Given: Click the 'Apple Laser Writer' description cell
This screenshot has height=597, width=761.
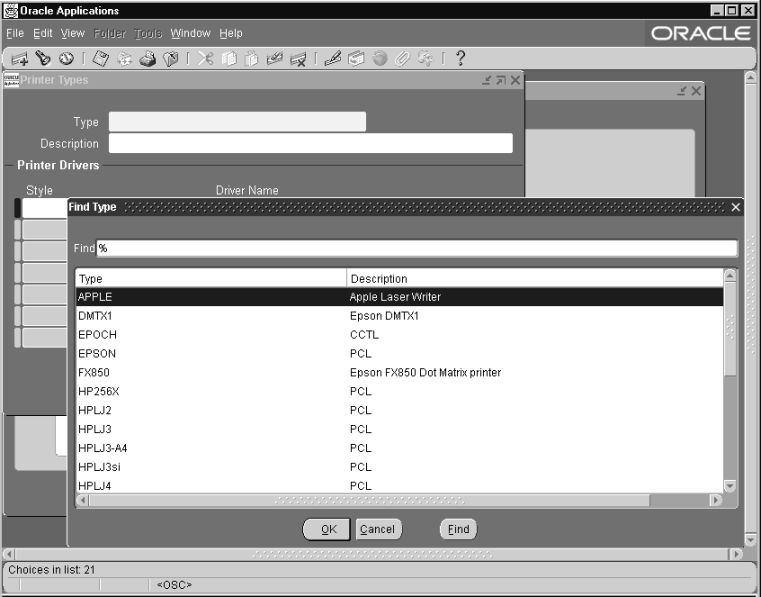Looking at the screenshot, I should [x=395, y=297].
